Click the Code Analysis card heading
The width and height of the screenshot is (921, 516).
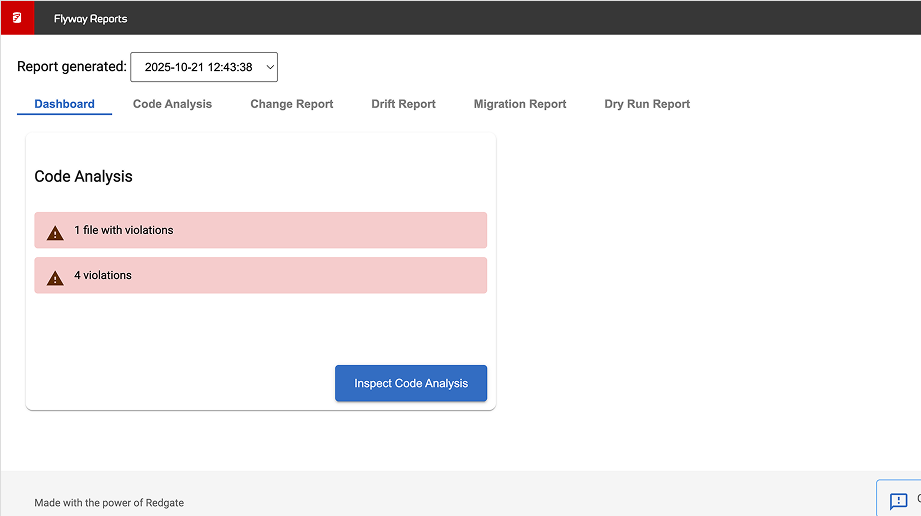83,176
